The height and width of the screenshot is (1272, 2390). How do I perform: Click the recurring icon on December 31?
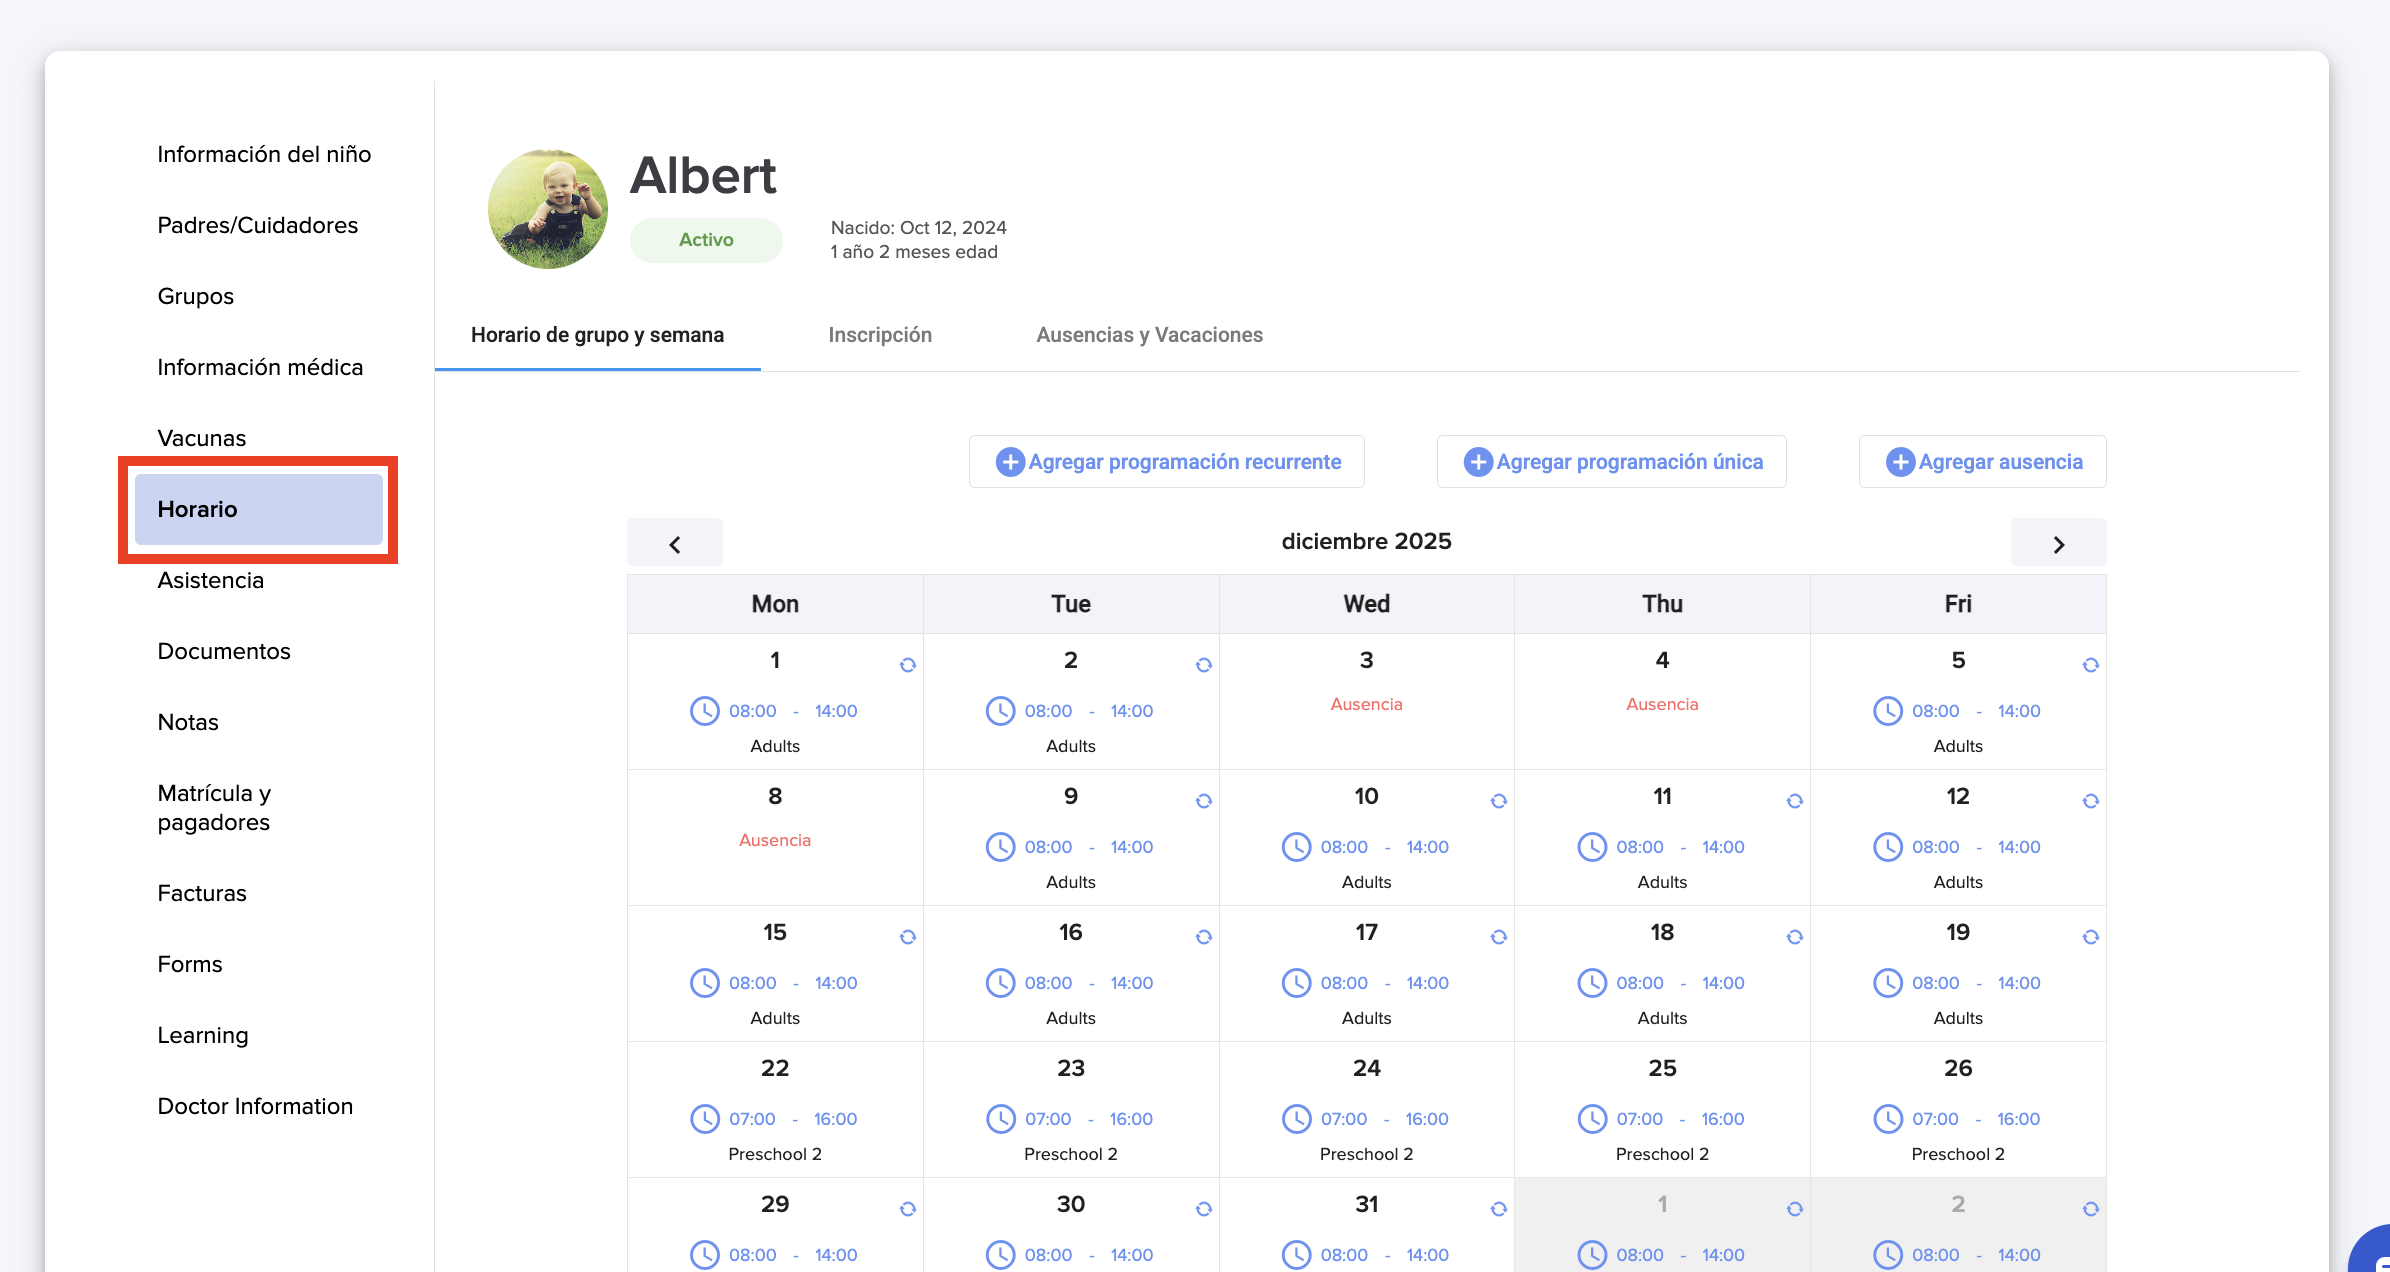point(1498,1209)
